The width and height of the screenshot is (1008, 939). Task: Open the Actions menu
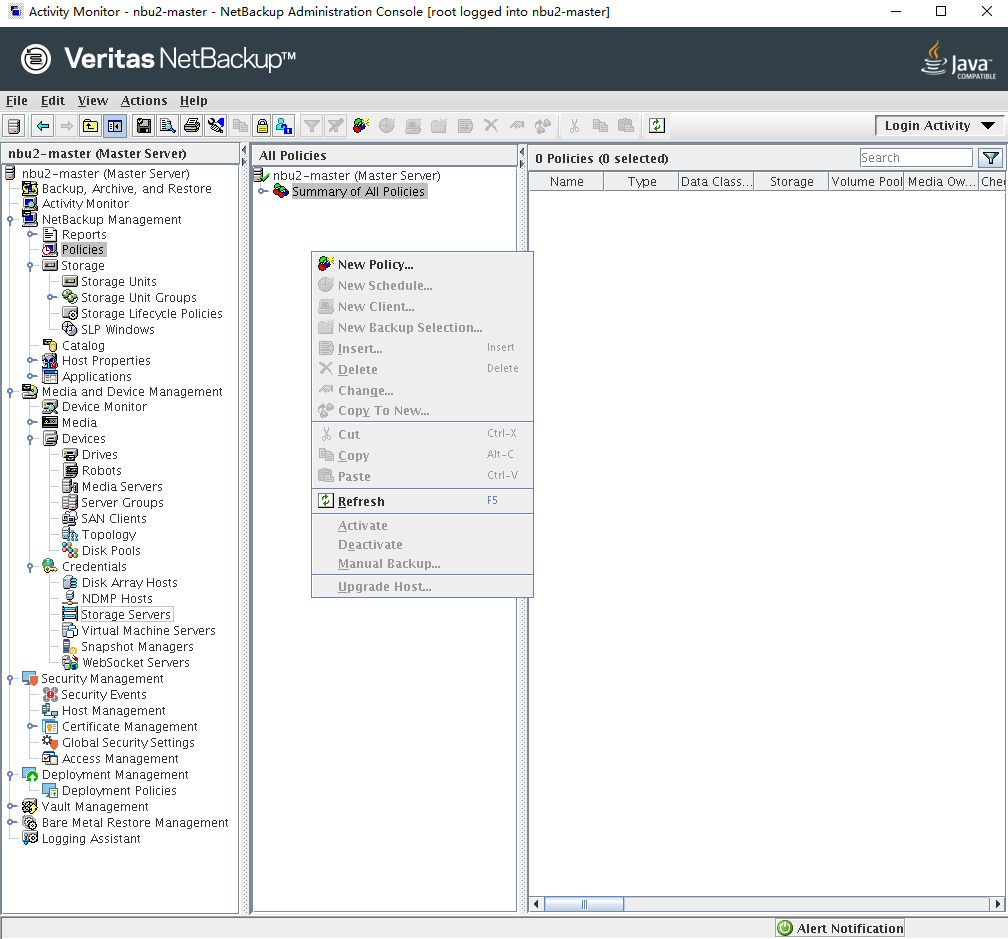(x=144, y=101)
